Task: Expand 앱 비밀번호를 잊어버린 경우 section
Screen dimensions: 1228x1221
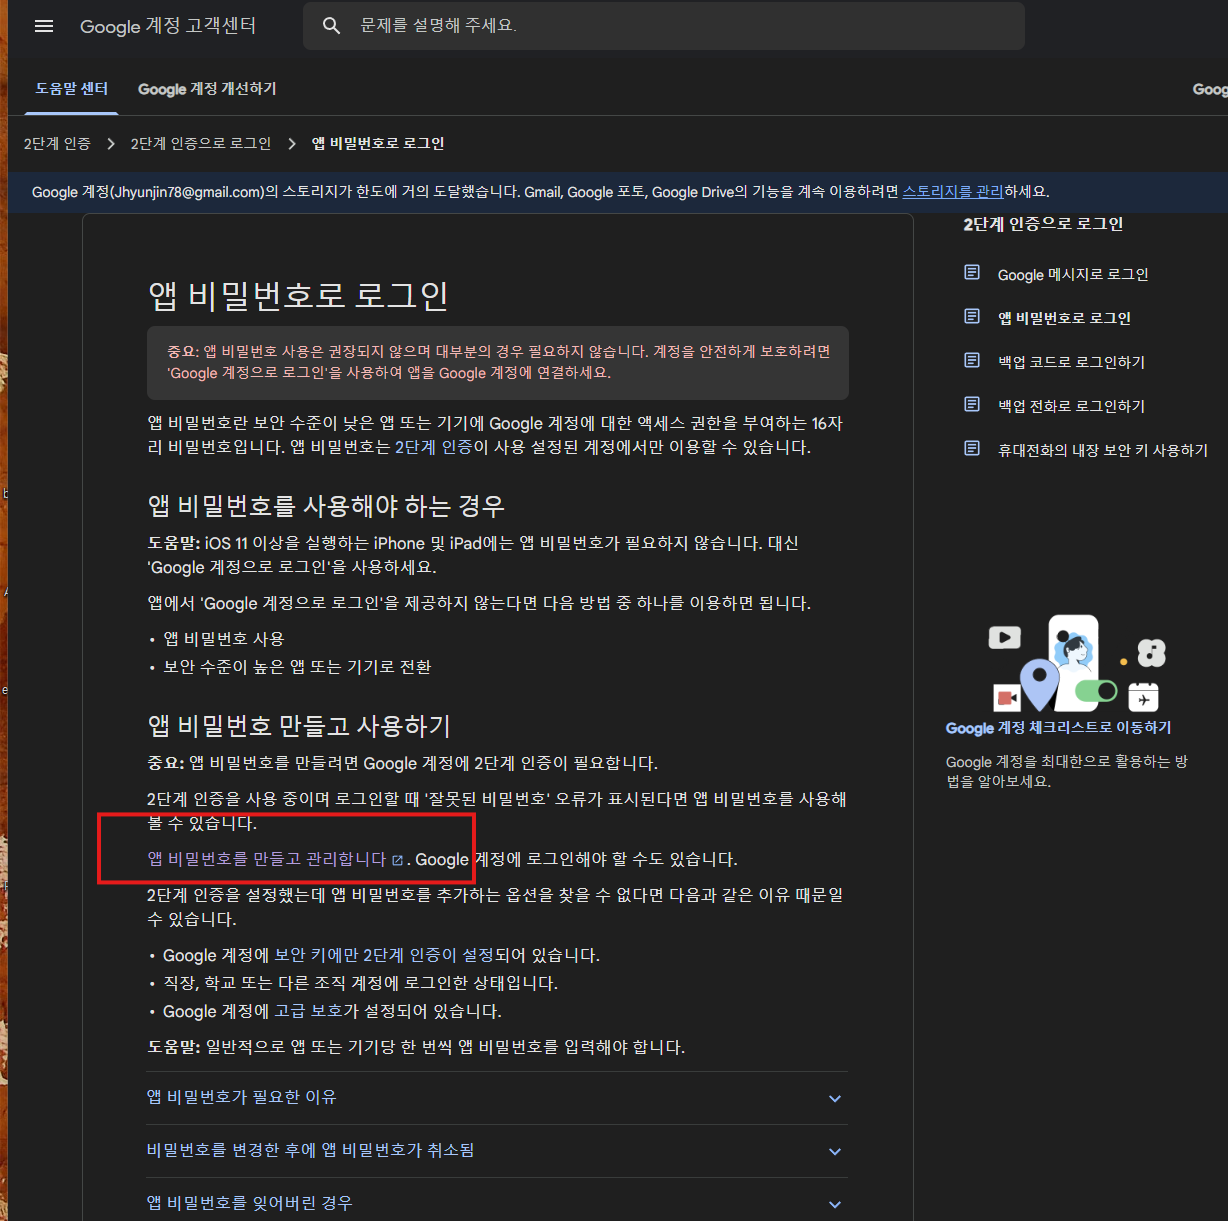Action: click(x=496, y=1203)
